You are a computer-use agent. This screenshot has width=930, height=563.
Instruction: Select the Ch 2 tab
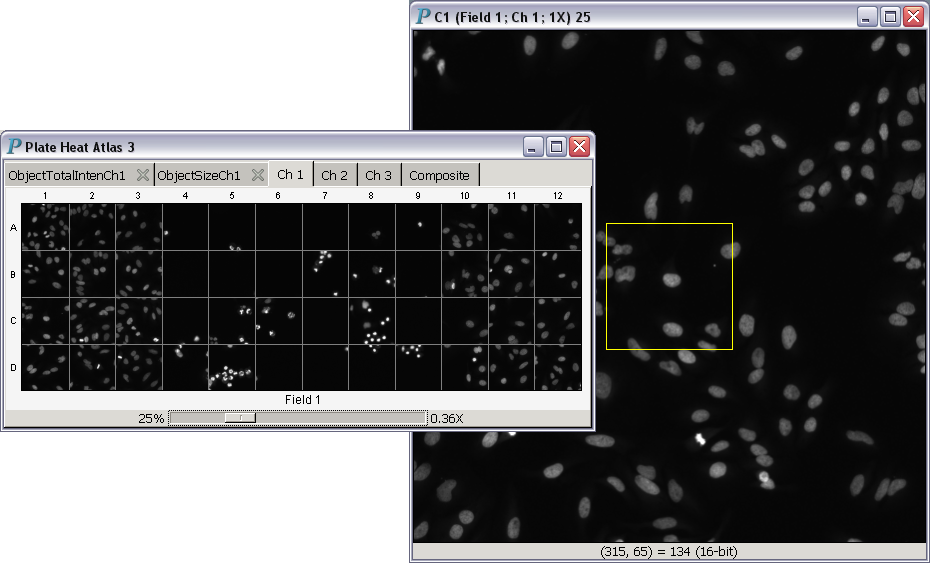pyautogui.click(x=334, y=175)
